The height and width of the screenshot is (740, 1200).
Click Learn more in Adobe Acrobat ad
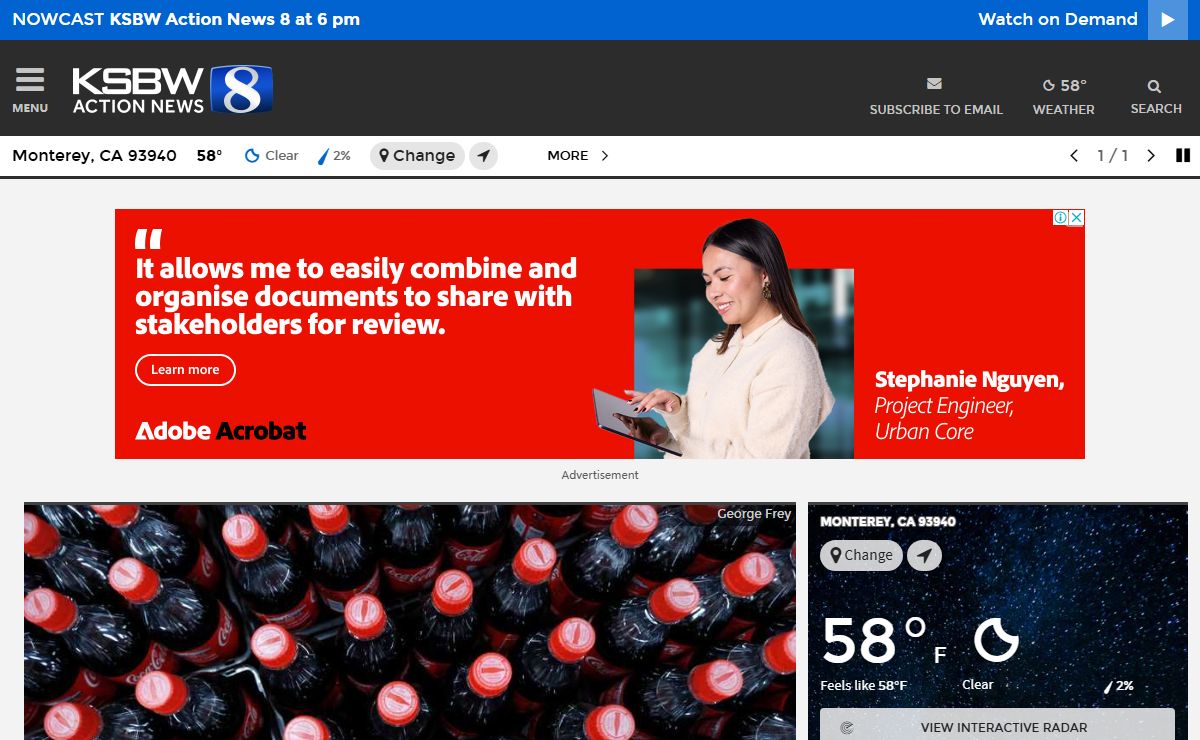185,370
